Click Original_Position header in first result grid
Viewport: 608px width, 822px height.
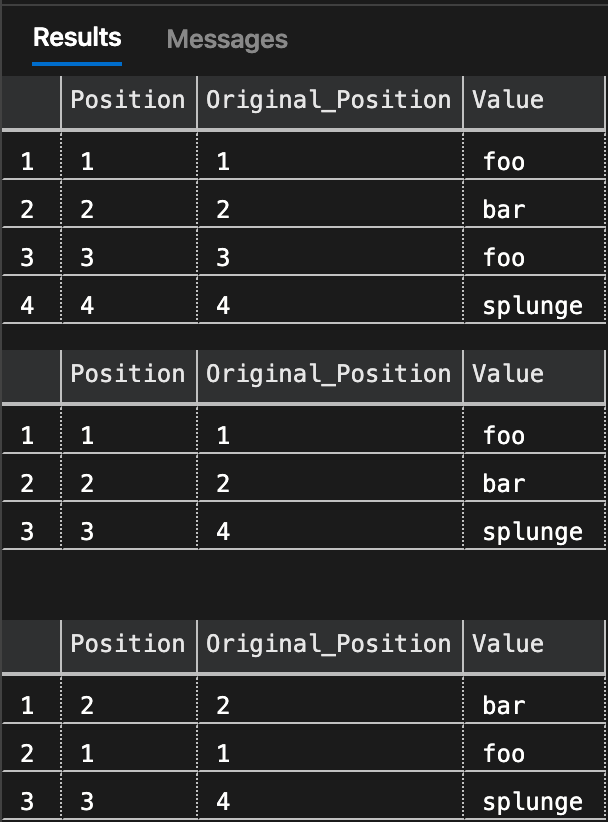click(x=329, y=100)
